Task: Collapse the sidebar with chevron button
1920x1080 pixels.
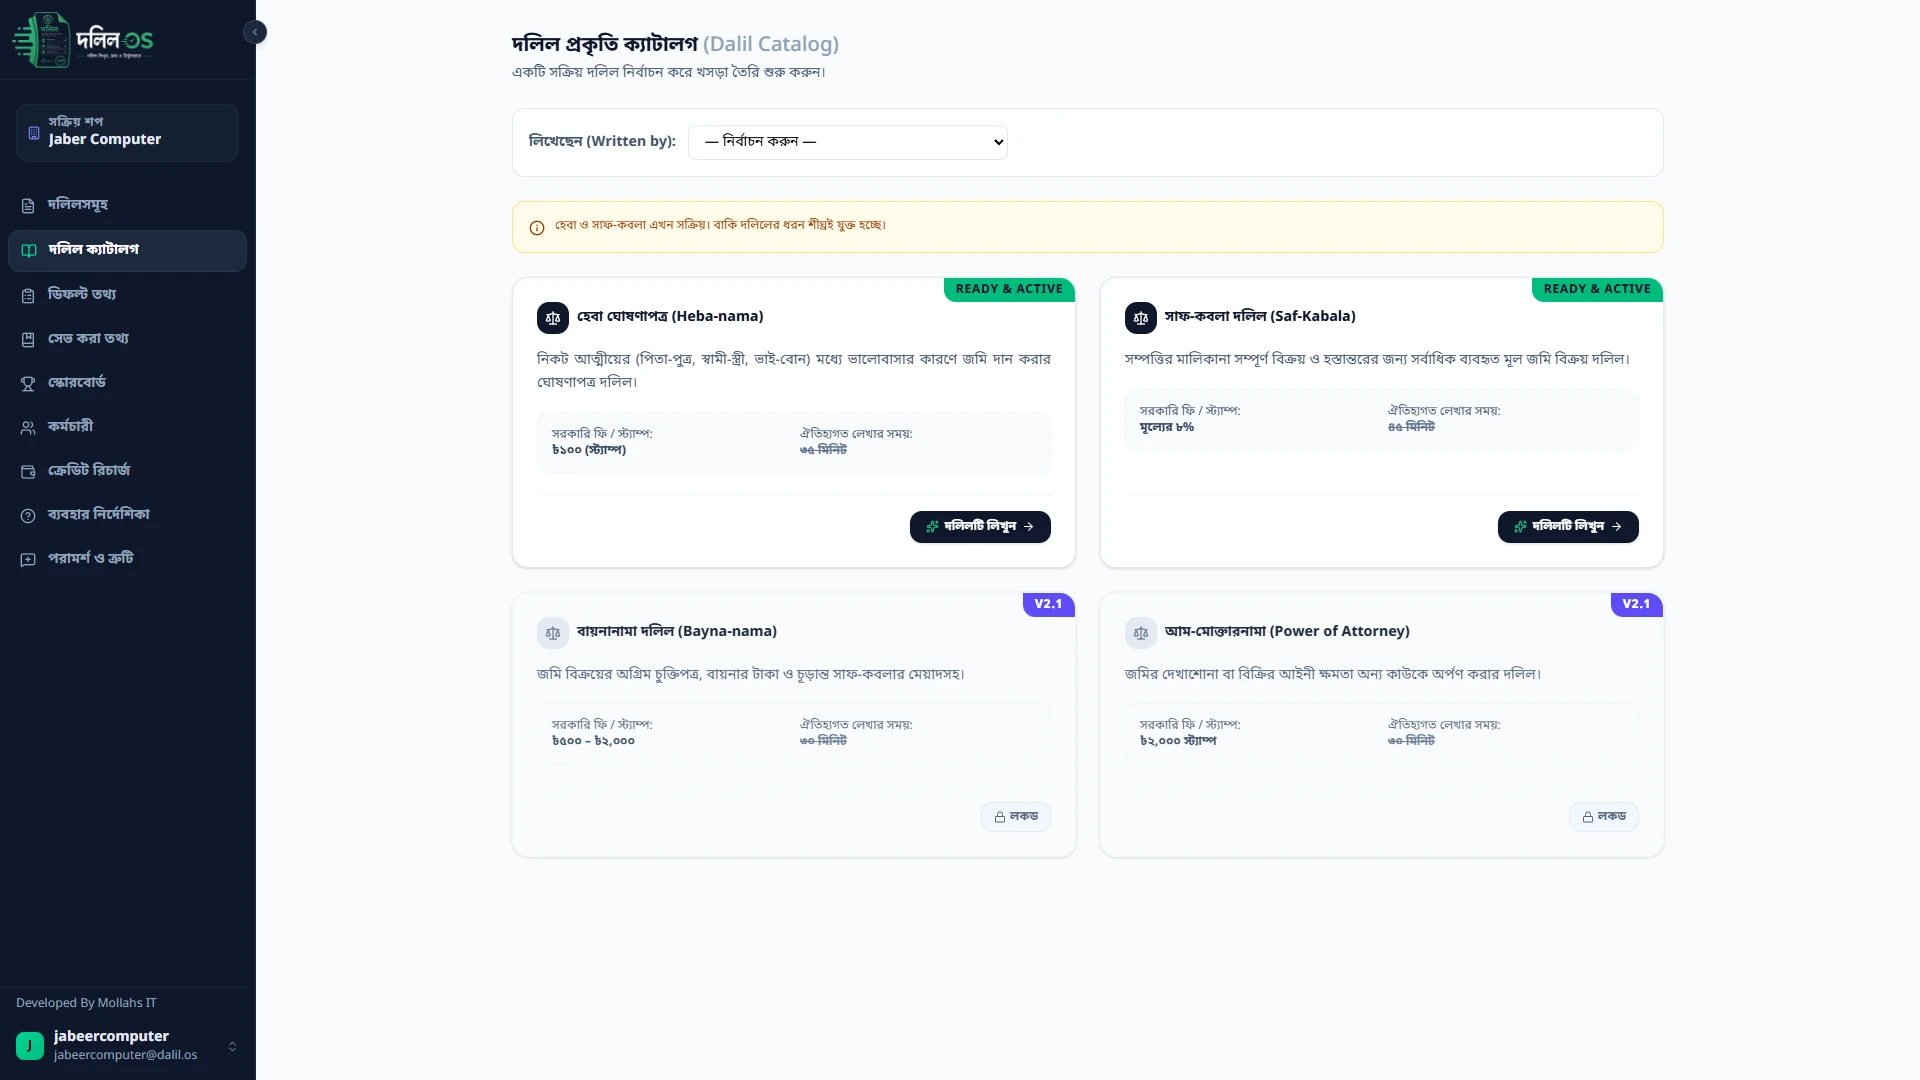Action: coord(255,32)
